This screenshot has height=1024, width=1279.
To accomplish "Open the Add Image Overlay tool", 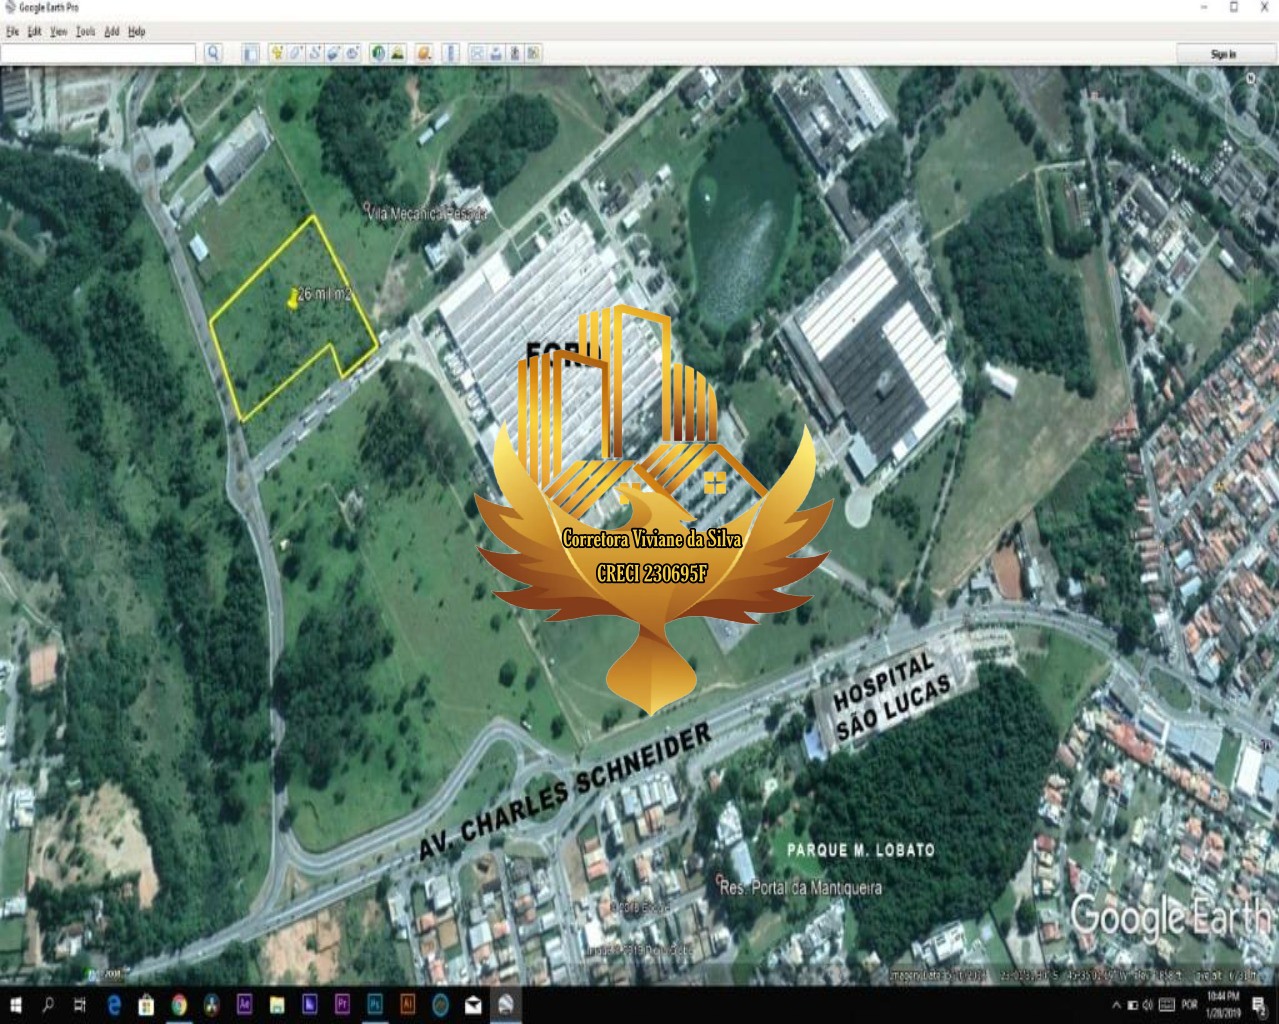I will [334, 55].
